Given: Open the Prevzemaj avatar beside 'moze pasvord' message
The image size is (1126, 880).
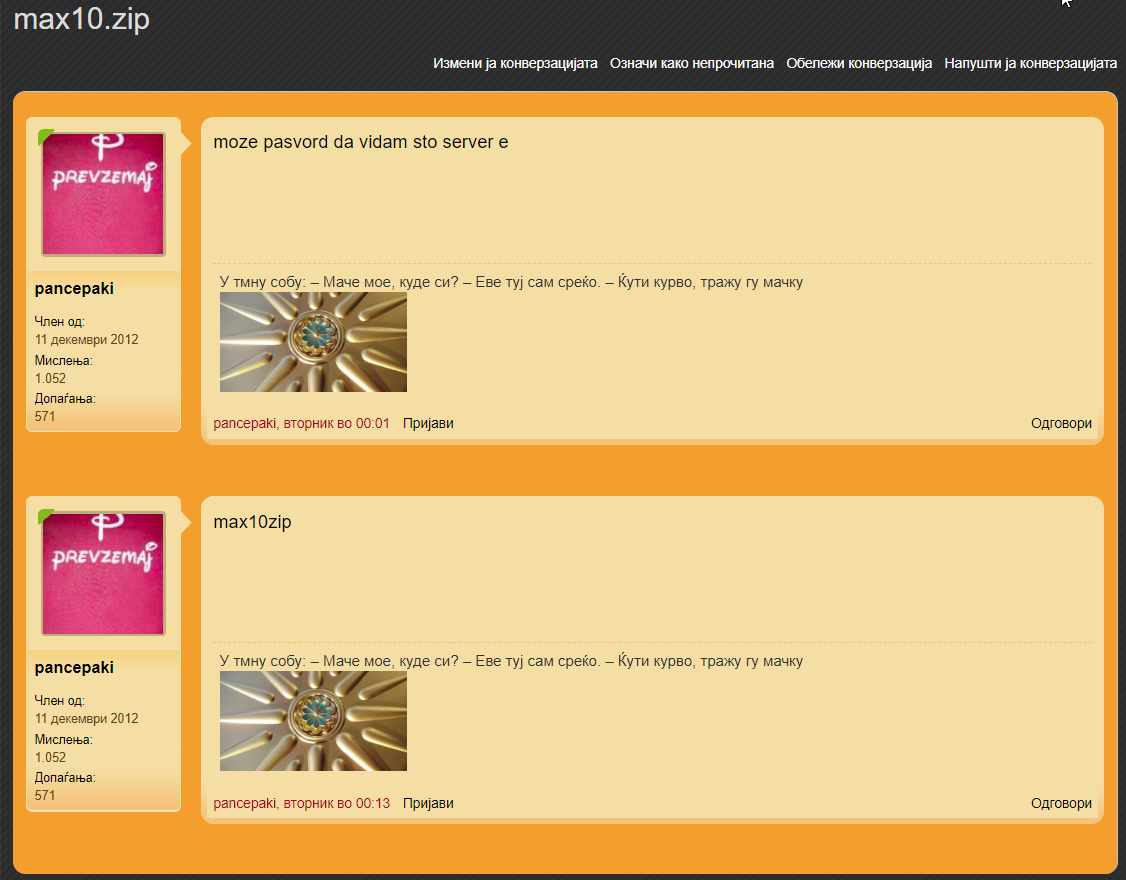Looking at the screenshot, I should pyautogui.click(x=103, y=194).
